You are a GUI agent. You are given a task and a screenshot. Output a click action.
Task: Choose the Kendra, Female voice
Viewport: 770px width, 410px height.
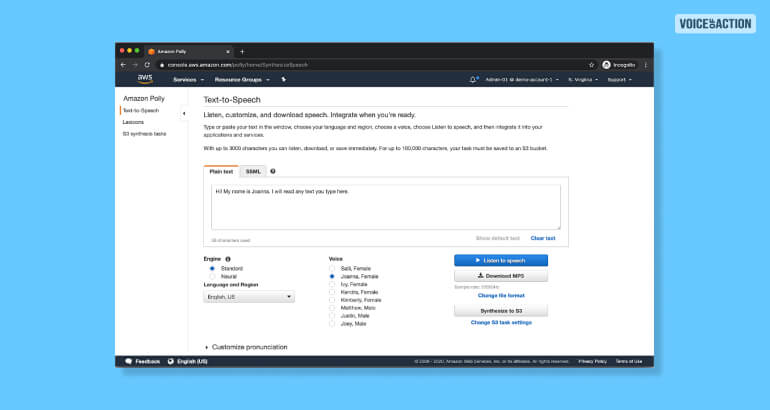[332, 292]
